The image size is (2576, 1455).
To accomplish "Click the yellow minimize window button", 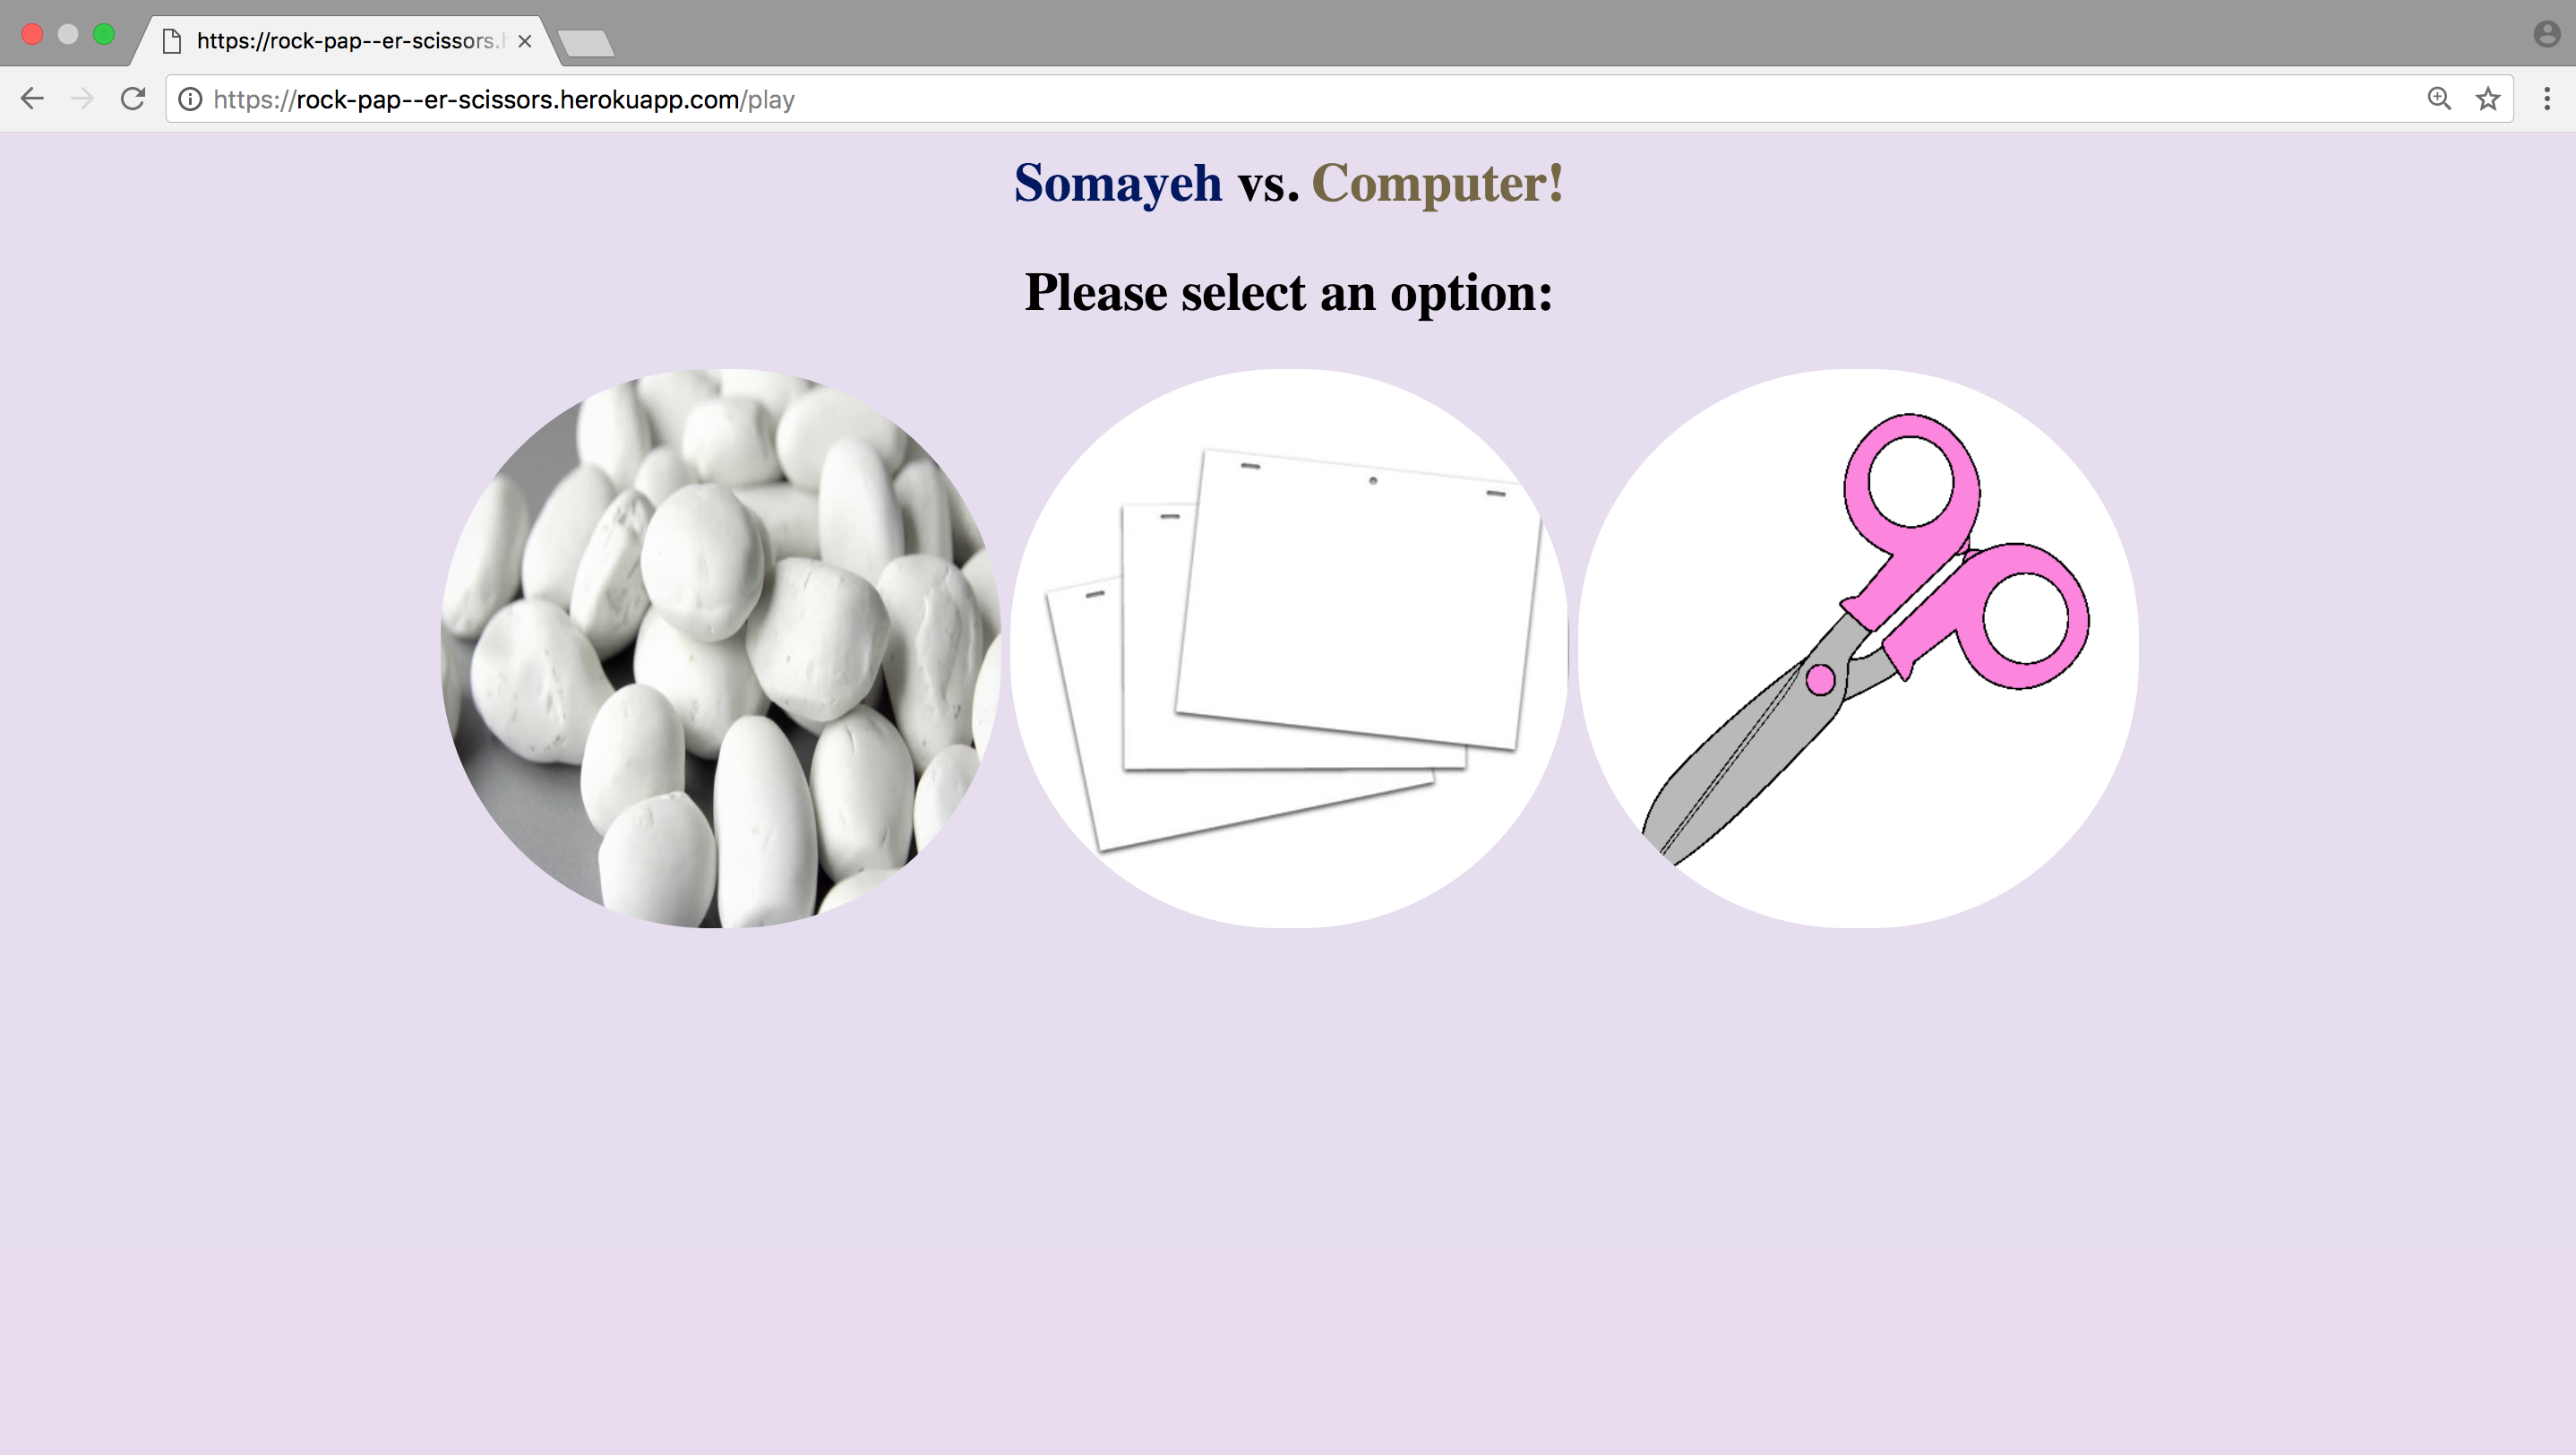I will click(68, 34).
